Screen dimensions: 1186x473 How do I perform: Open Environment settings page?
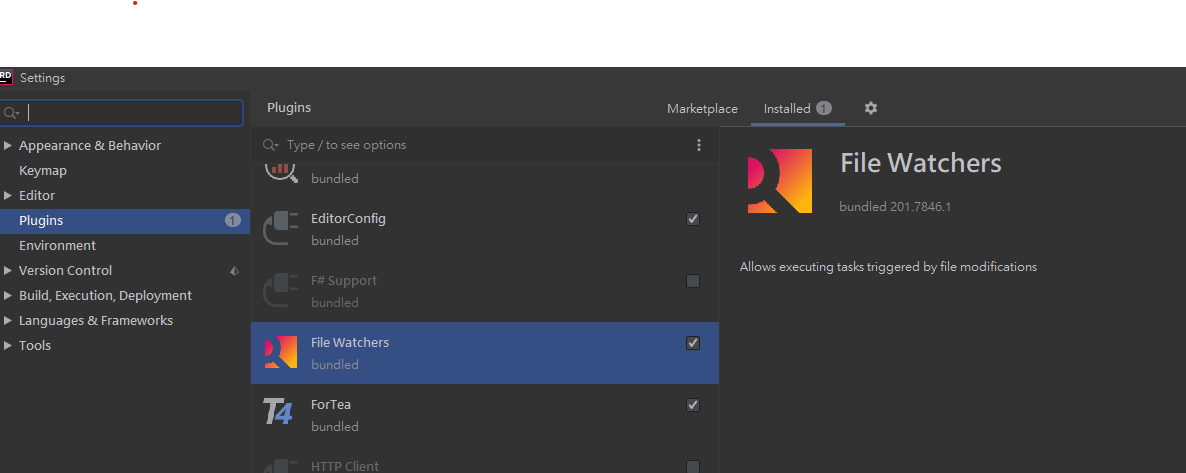coord(57,245)
